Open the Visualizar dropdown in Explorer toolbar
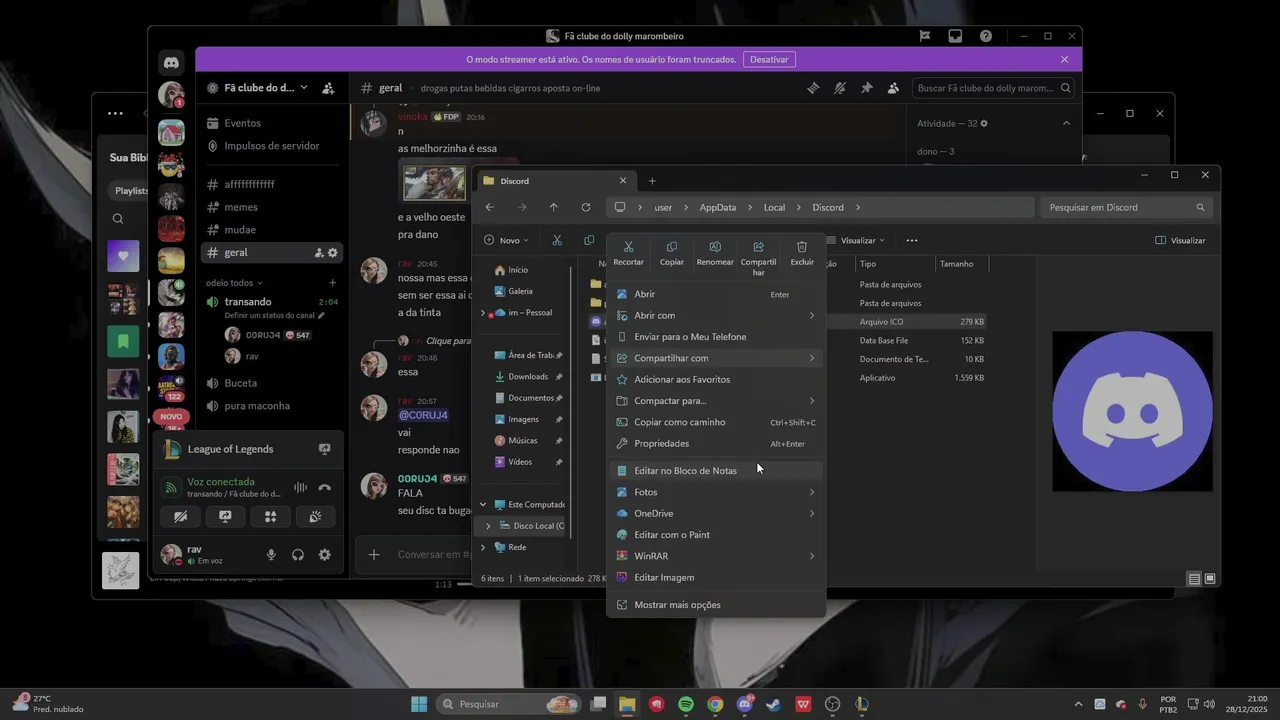The width and height of the screenshot is (1280, 720). (858, 240)
